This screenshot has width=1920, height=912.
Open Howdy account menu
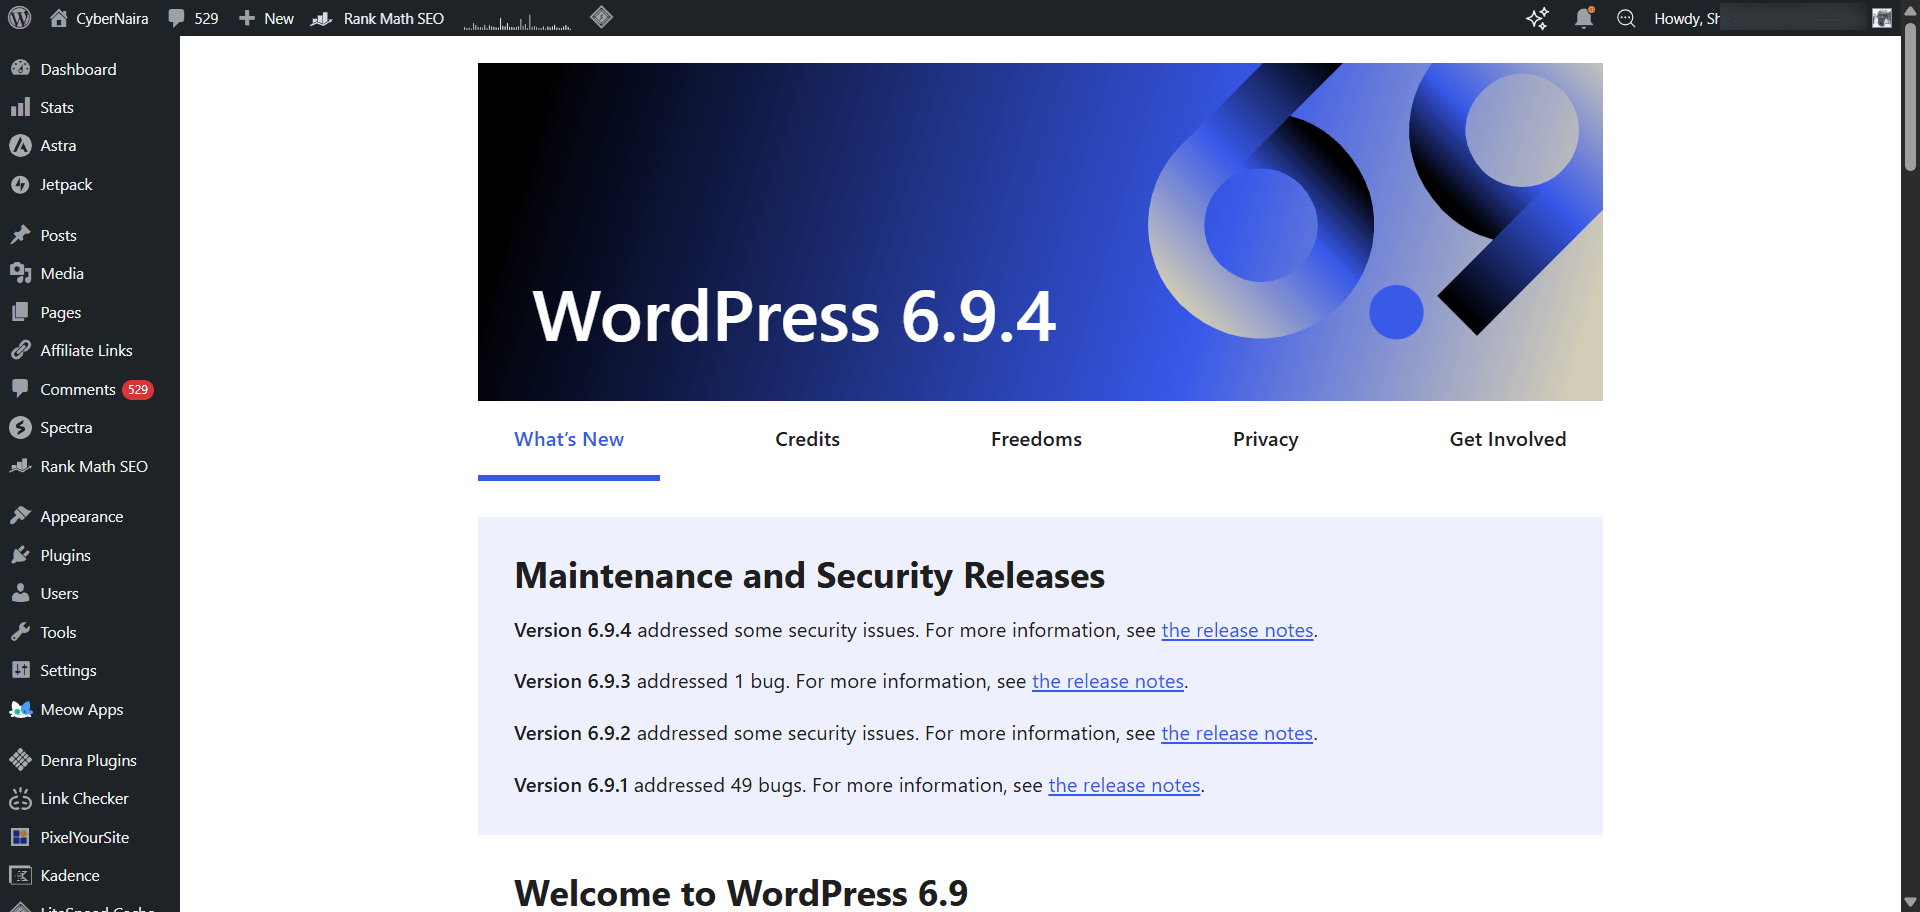[1772, 18]
